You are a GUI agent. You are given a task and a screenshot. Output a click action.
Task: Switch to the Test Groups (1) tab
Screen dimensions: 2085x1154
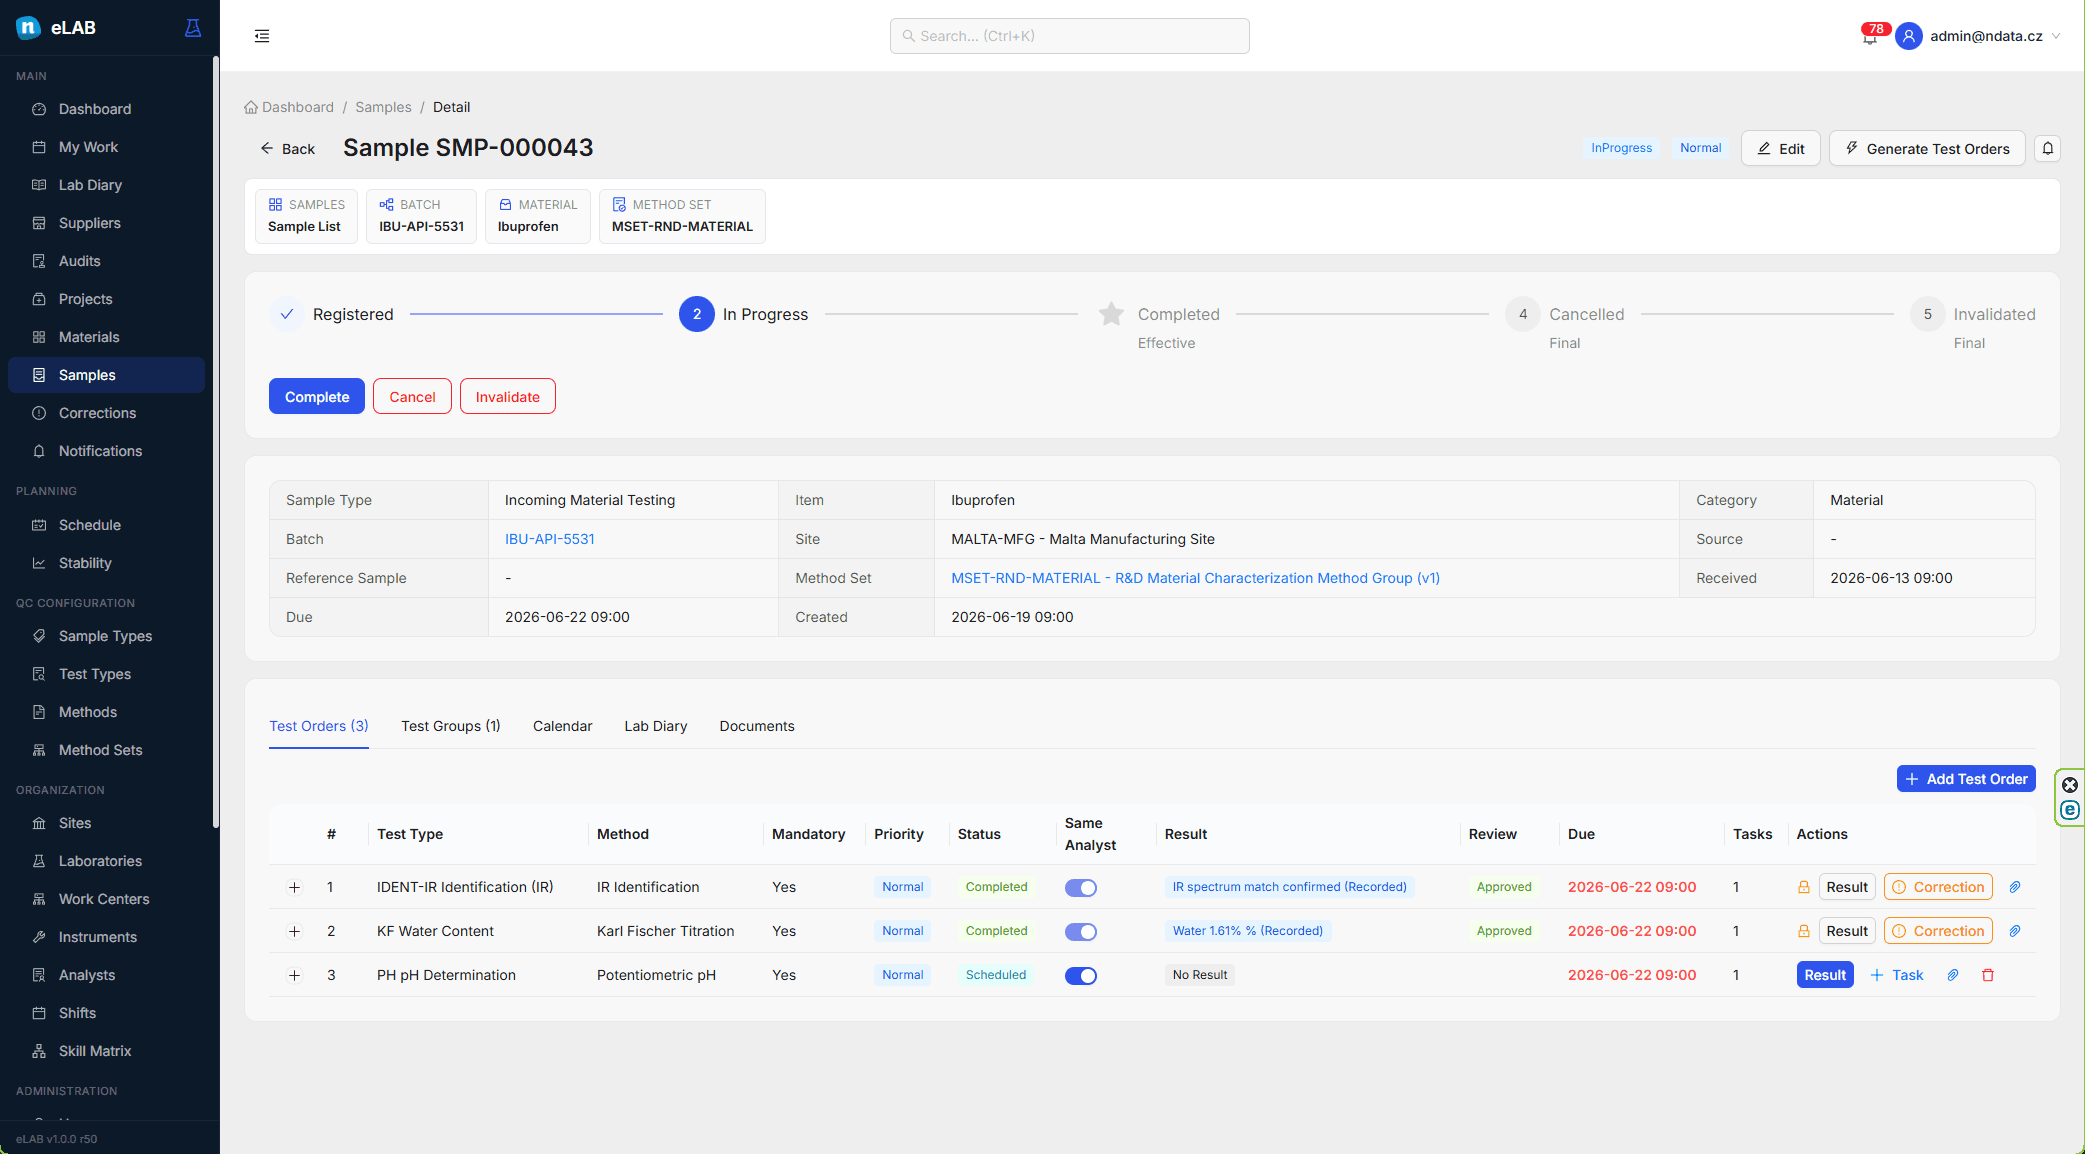451,726
